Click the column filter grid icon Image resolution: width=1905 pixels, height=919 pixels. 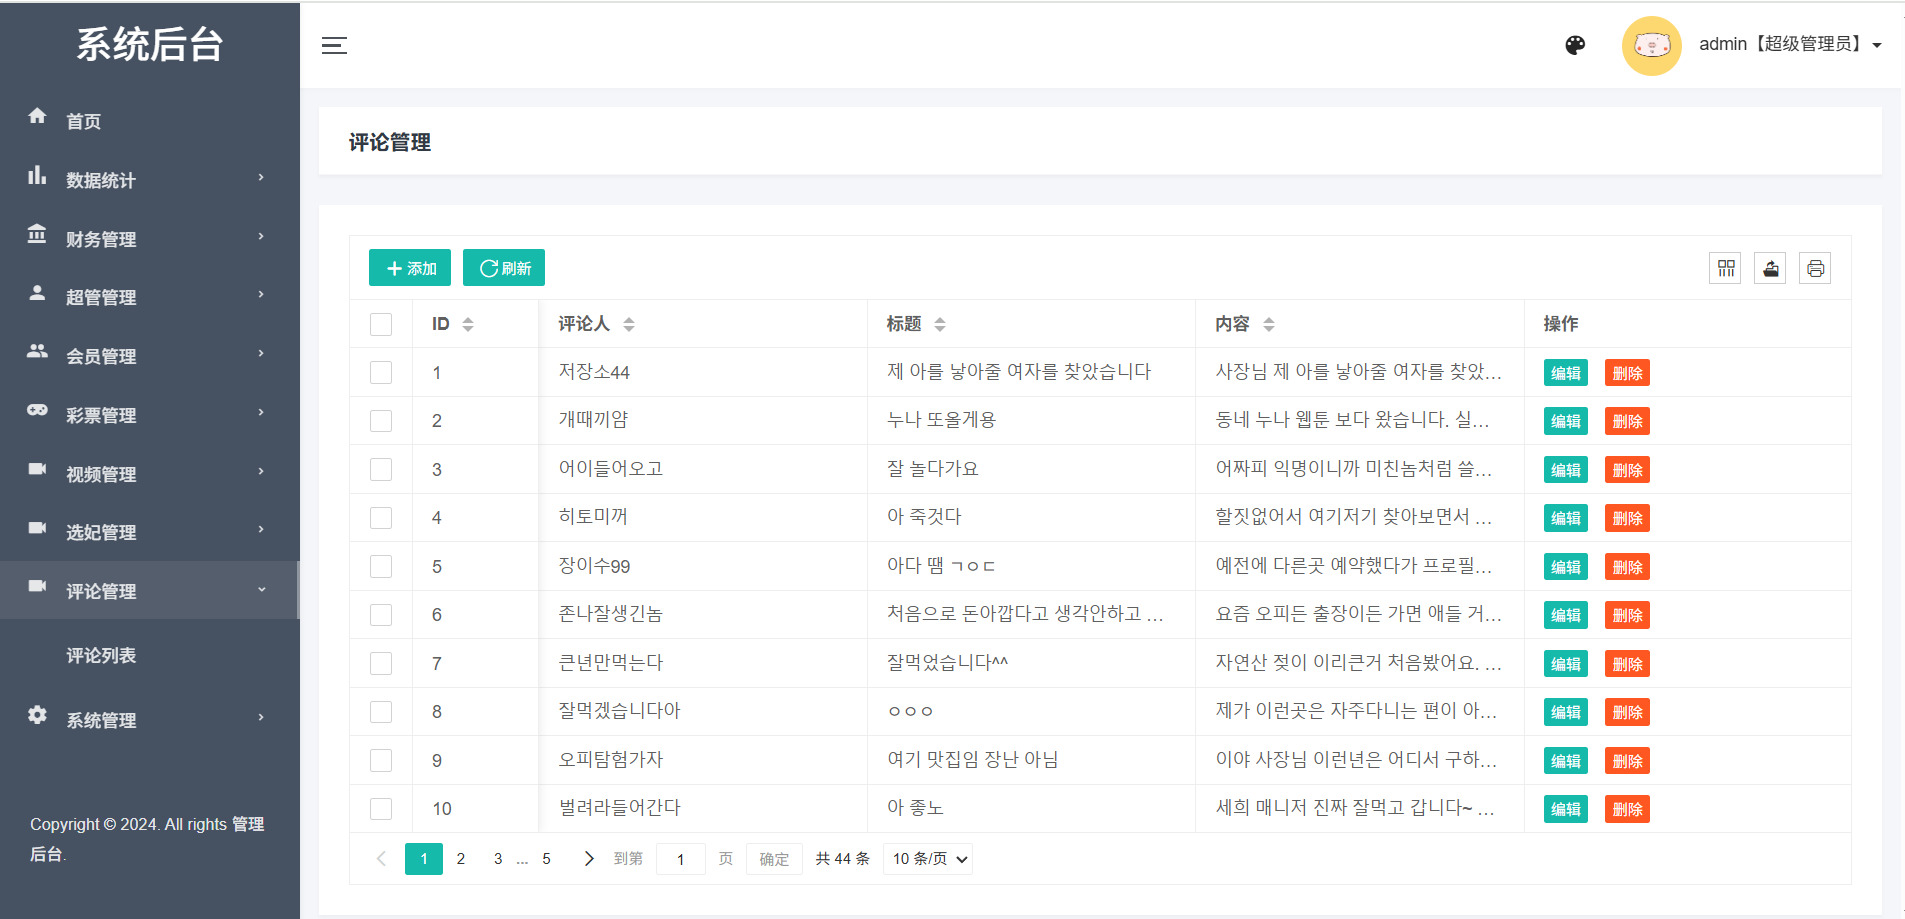[x=1725, y=268]
